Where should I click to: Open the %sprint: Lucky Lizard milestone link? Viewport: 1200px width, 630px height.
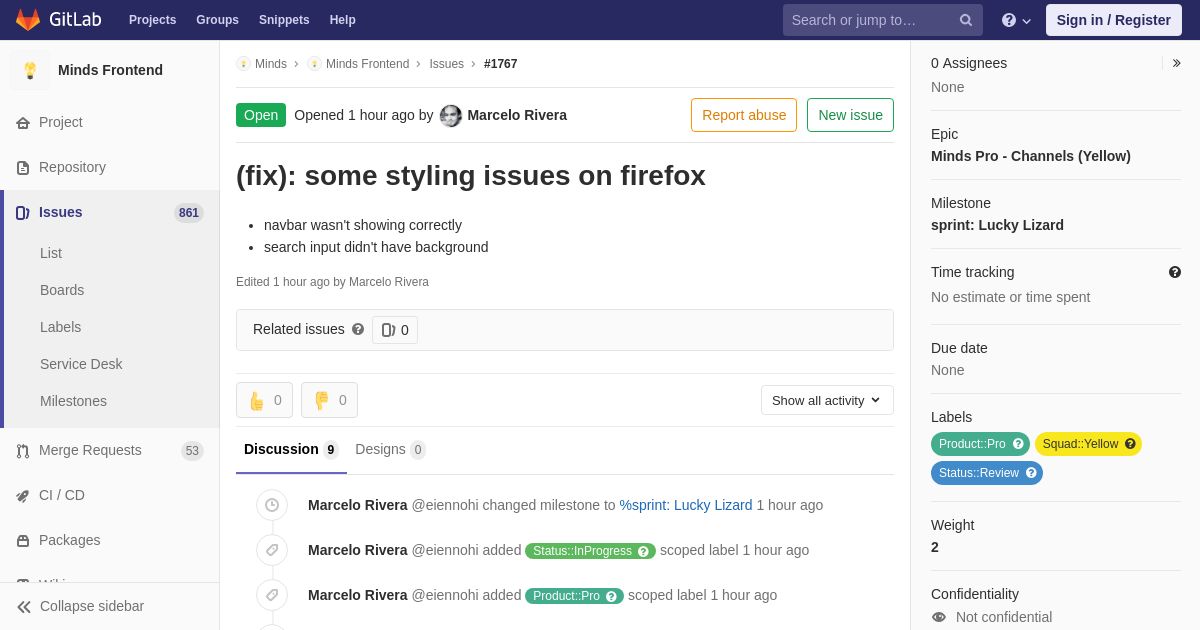686,505
